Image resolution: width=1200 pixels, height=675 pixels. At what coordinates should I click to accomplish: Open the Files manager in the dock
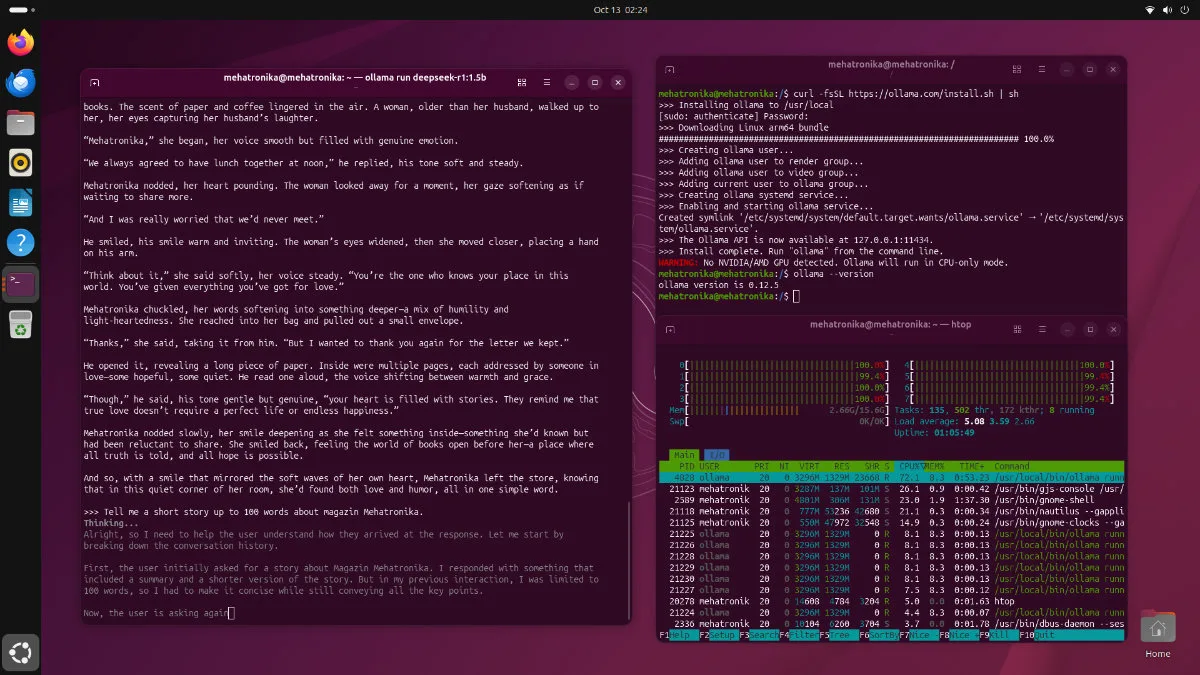[21, 123]
